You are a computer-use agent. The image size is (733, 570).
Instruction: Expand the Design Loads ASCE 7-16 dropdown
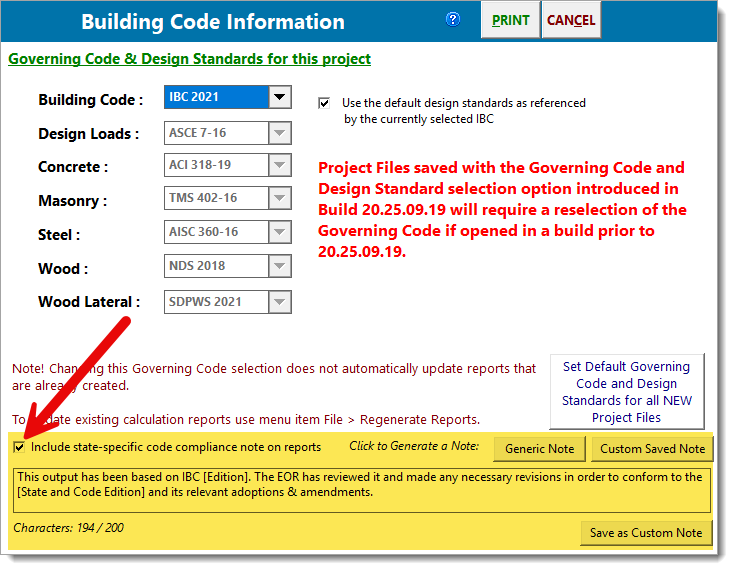point(280,133)
